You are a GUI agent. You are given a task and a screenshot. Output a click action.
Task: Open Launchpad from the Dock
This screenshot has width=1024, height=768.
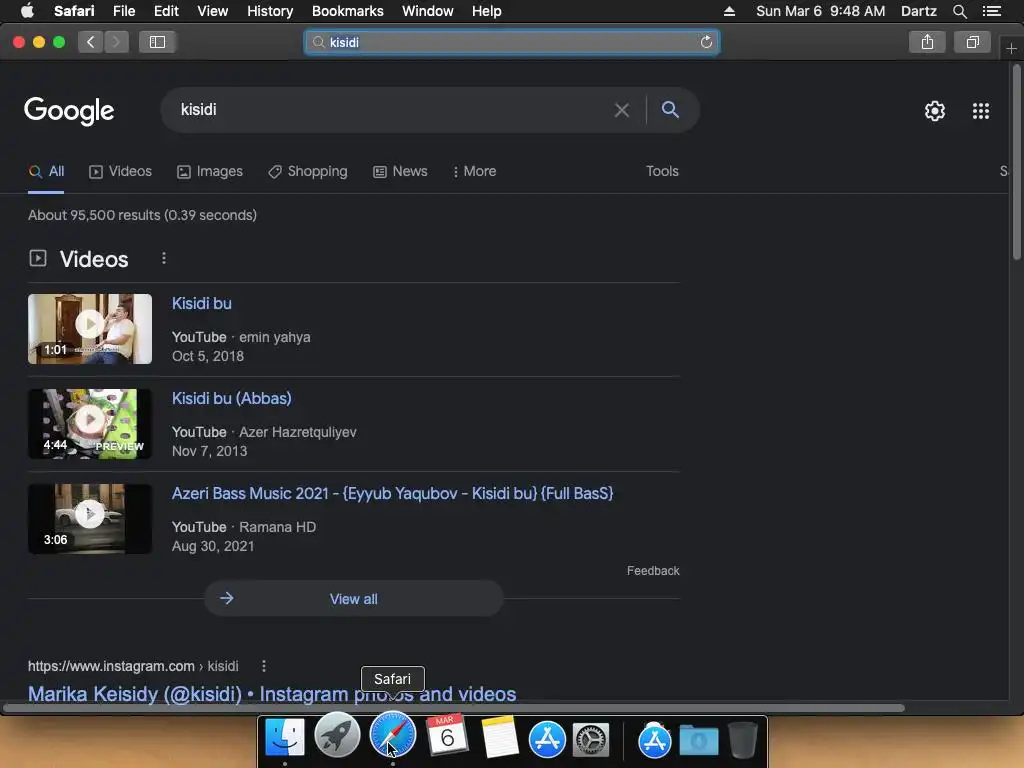pos(337,736)
